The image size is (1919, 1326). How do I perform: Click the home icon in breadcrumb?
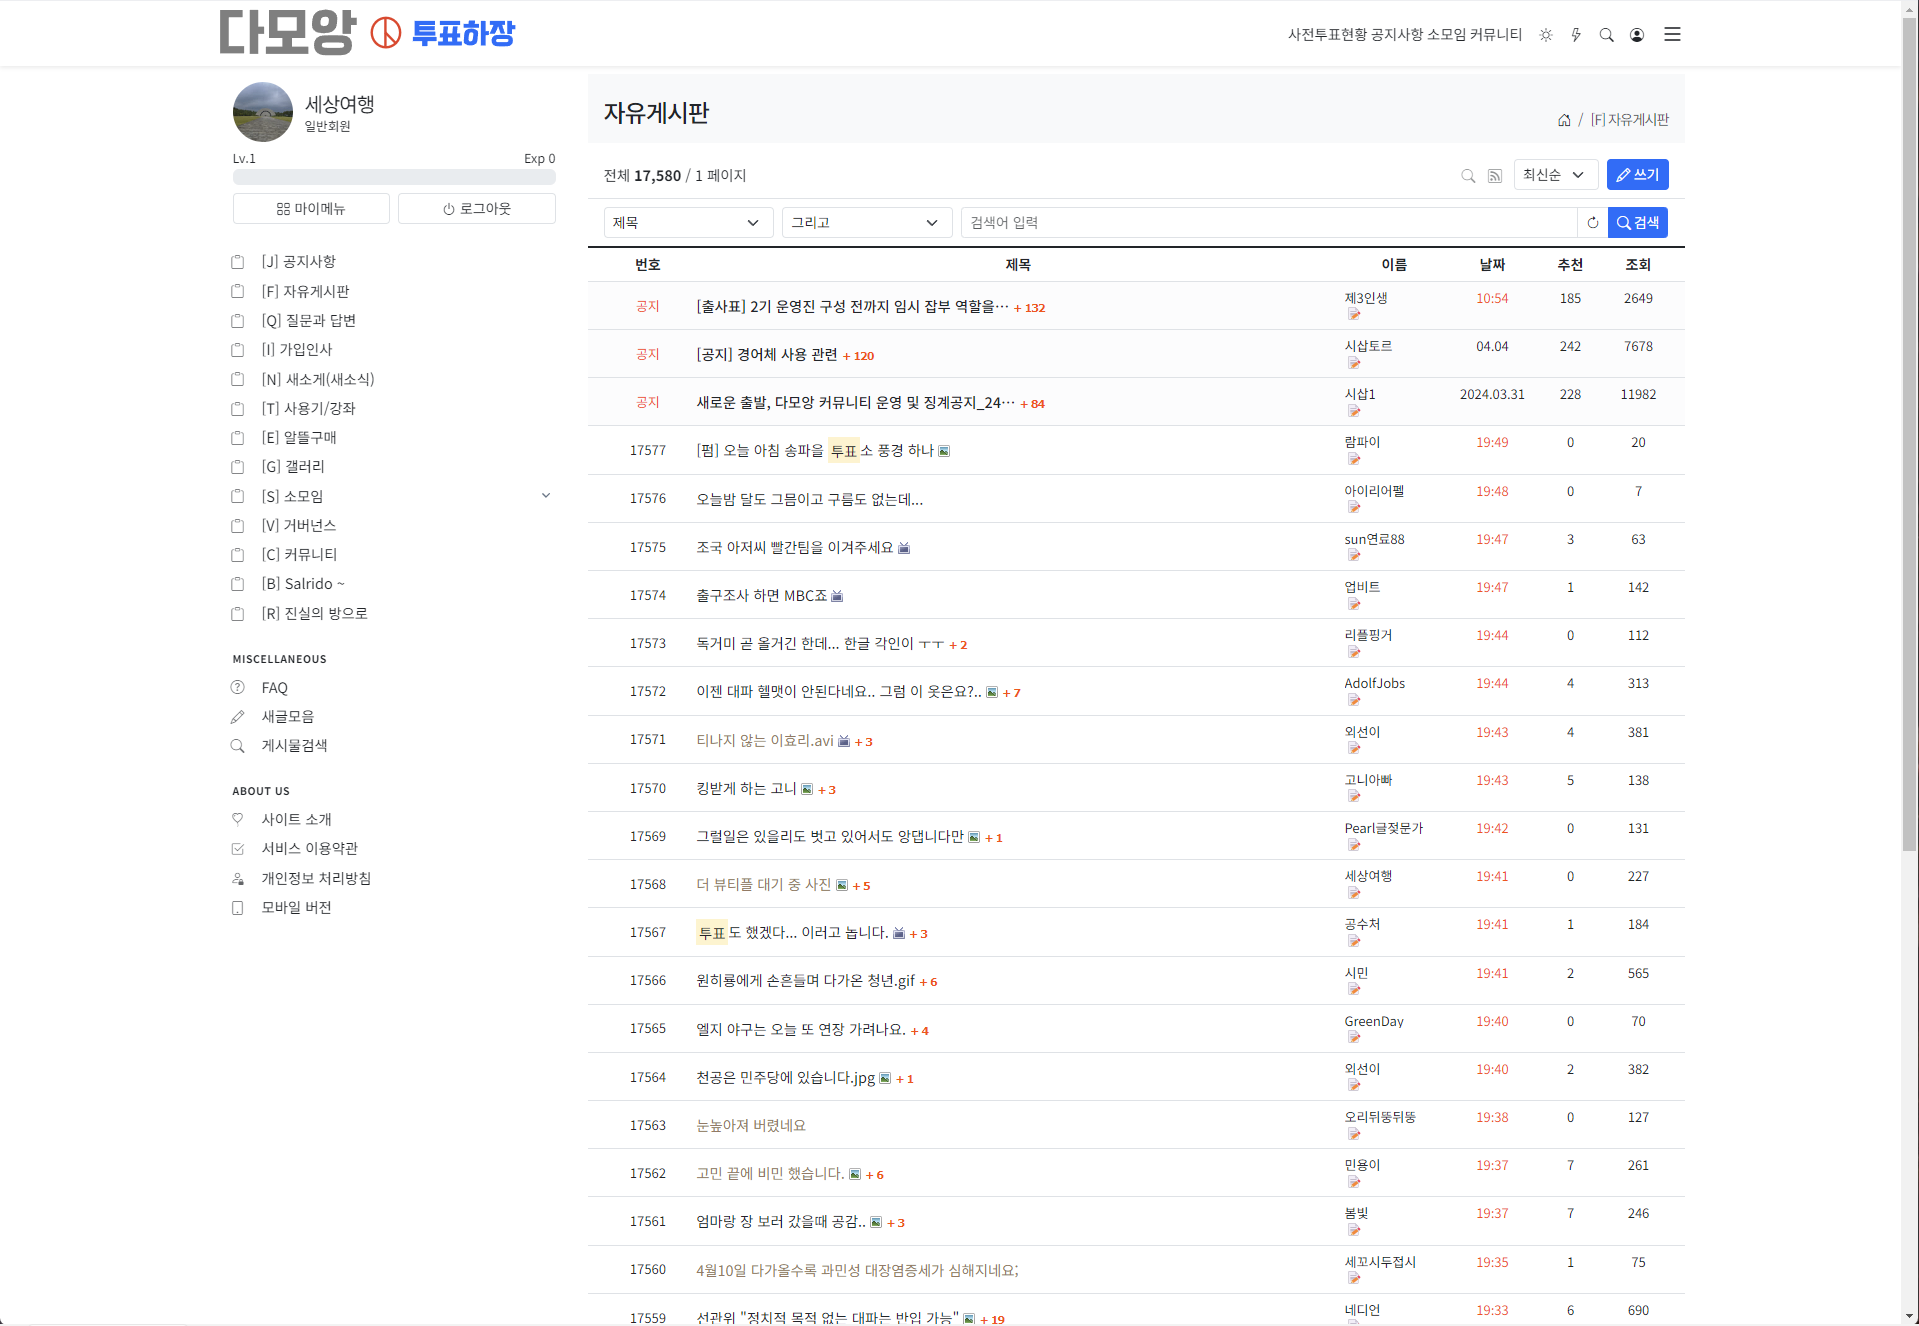[x=1564, y=120]
